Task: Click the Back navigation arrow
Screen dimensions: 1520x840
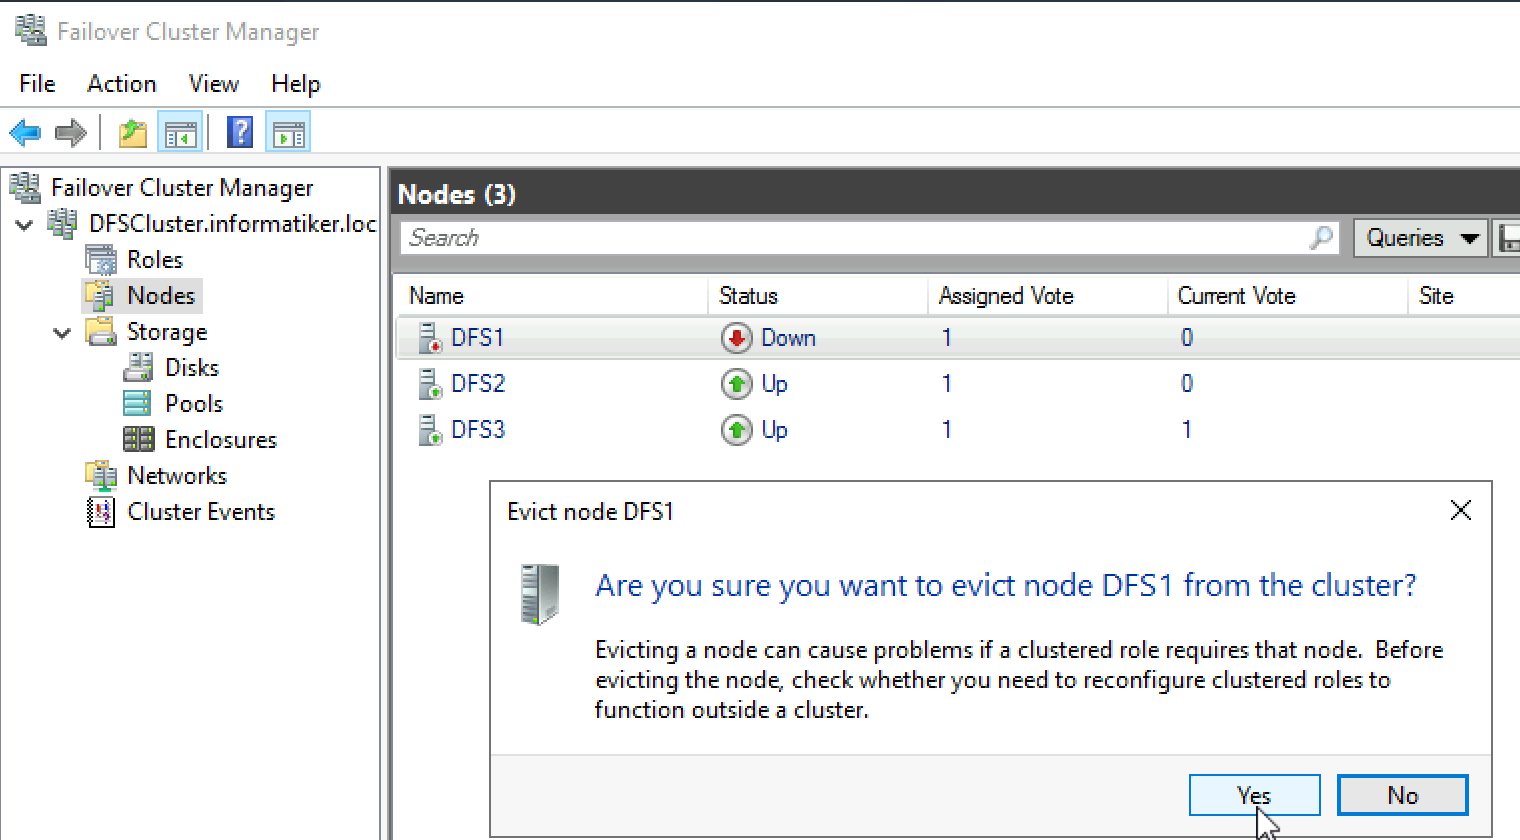Action: [24, 131]
